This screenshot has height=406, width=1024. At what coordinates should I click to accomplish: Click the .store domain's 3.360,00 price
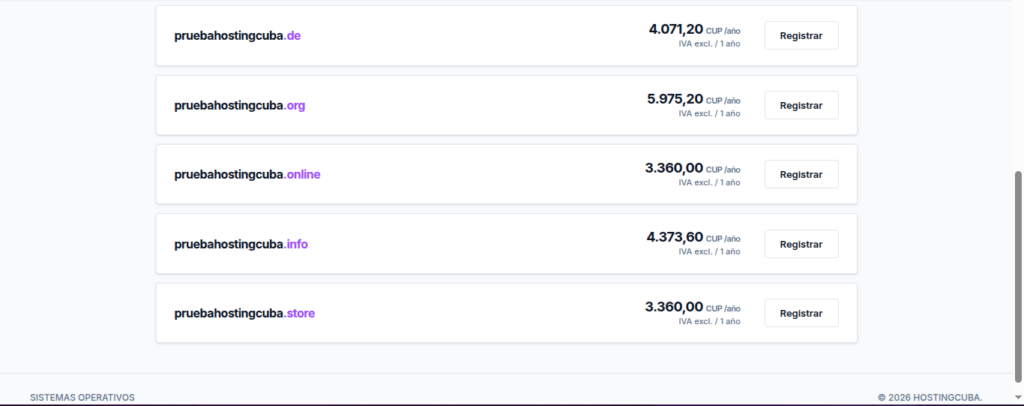[674, 307]
